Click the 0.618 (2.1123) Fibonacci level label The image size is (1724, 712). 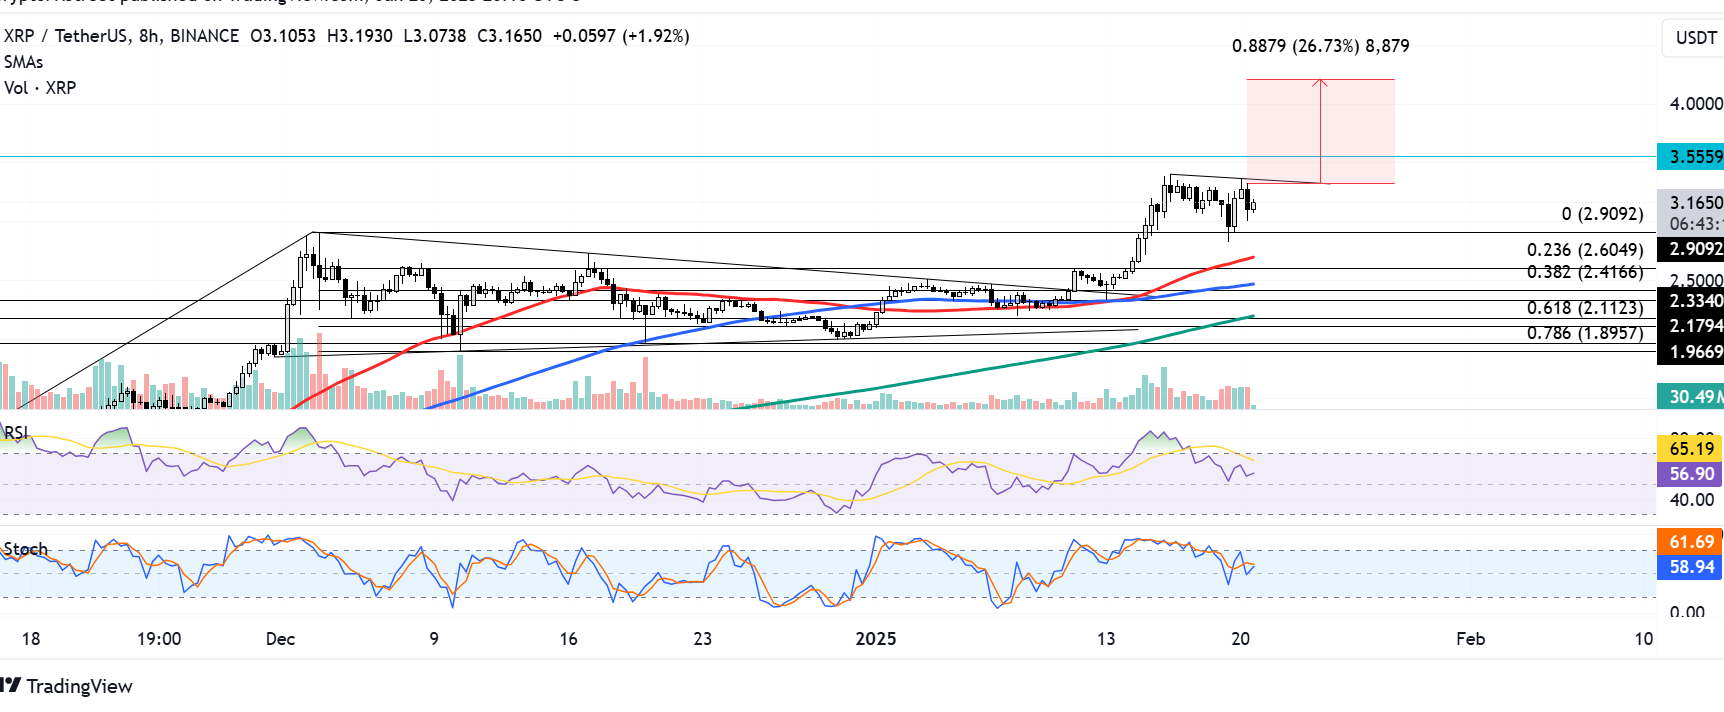[x=1585, y=308]
